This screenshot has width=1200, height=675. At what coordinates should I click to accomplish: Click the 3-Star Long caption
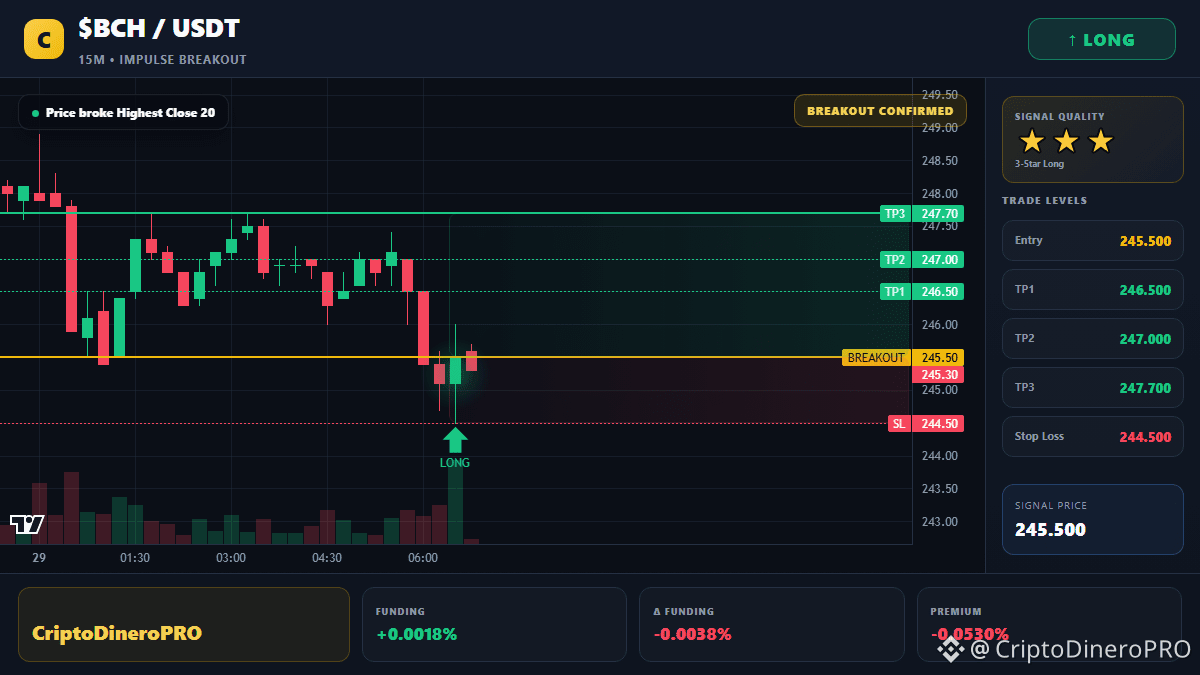coord(1039,164)
